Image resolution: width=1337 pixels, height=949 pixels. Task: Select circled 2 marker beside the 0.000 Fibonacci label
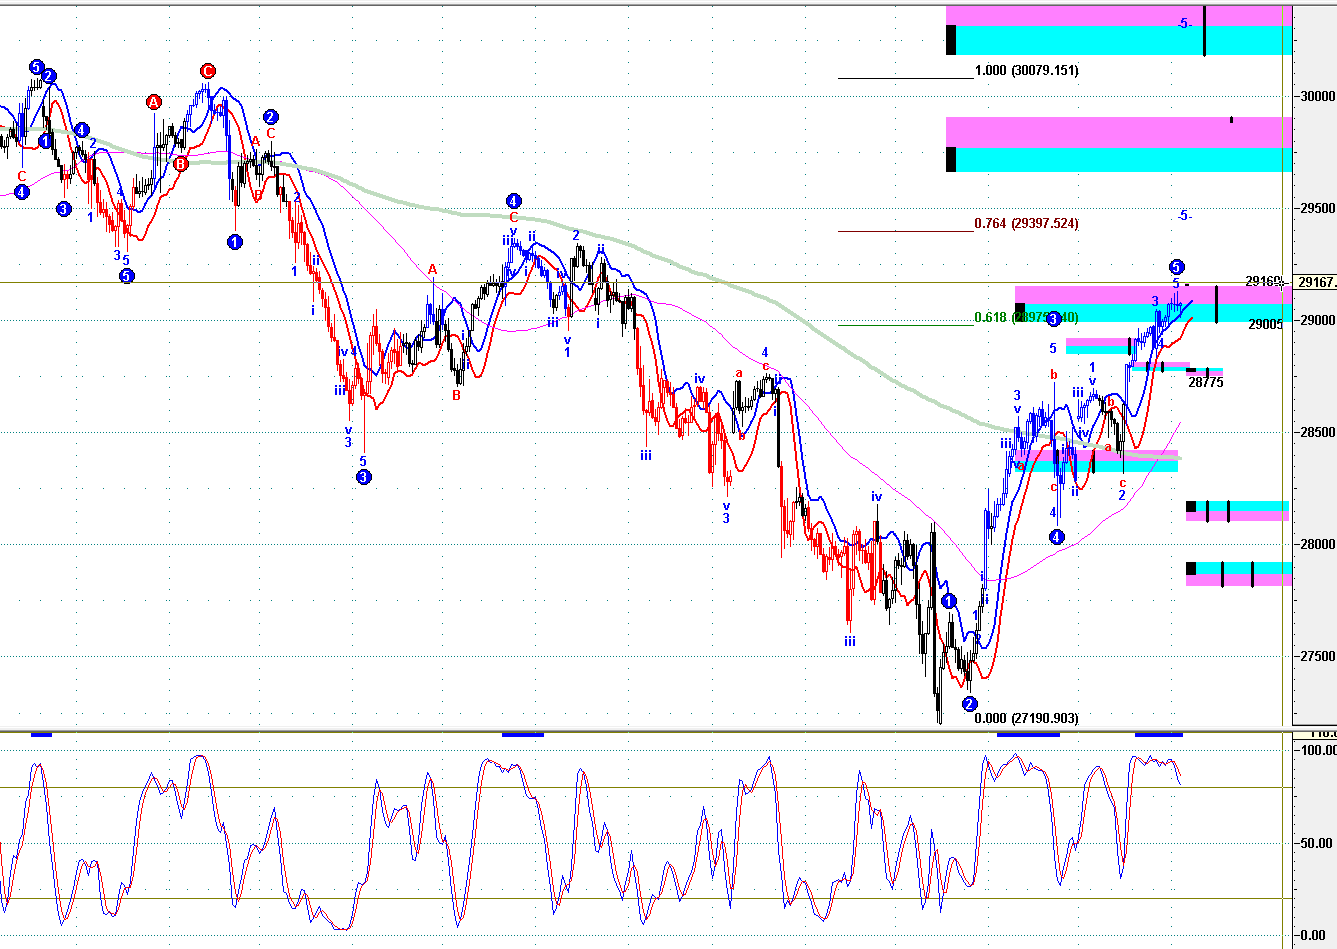[969, 704]
